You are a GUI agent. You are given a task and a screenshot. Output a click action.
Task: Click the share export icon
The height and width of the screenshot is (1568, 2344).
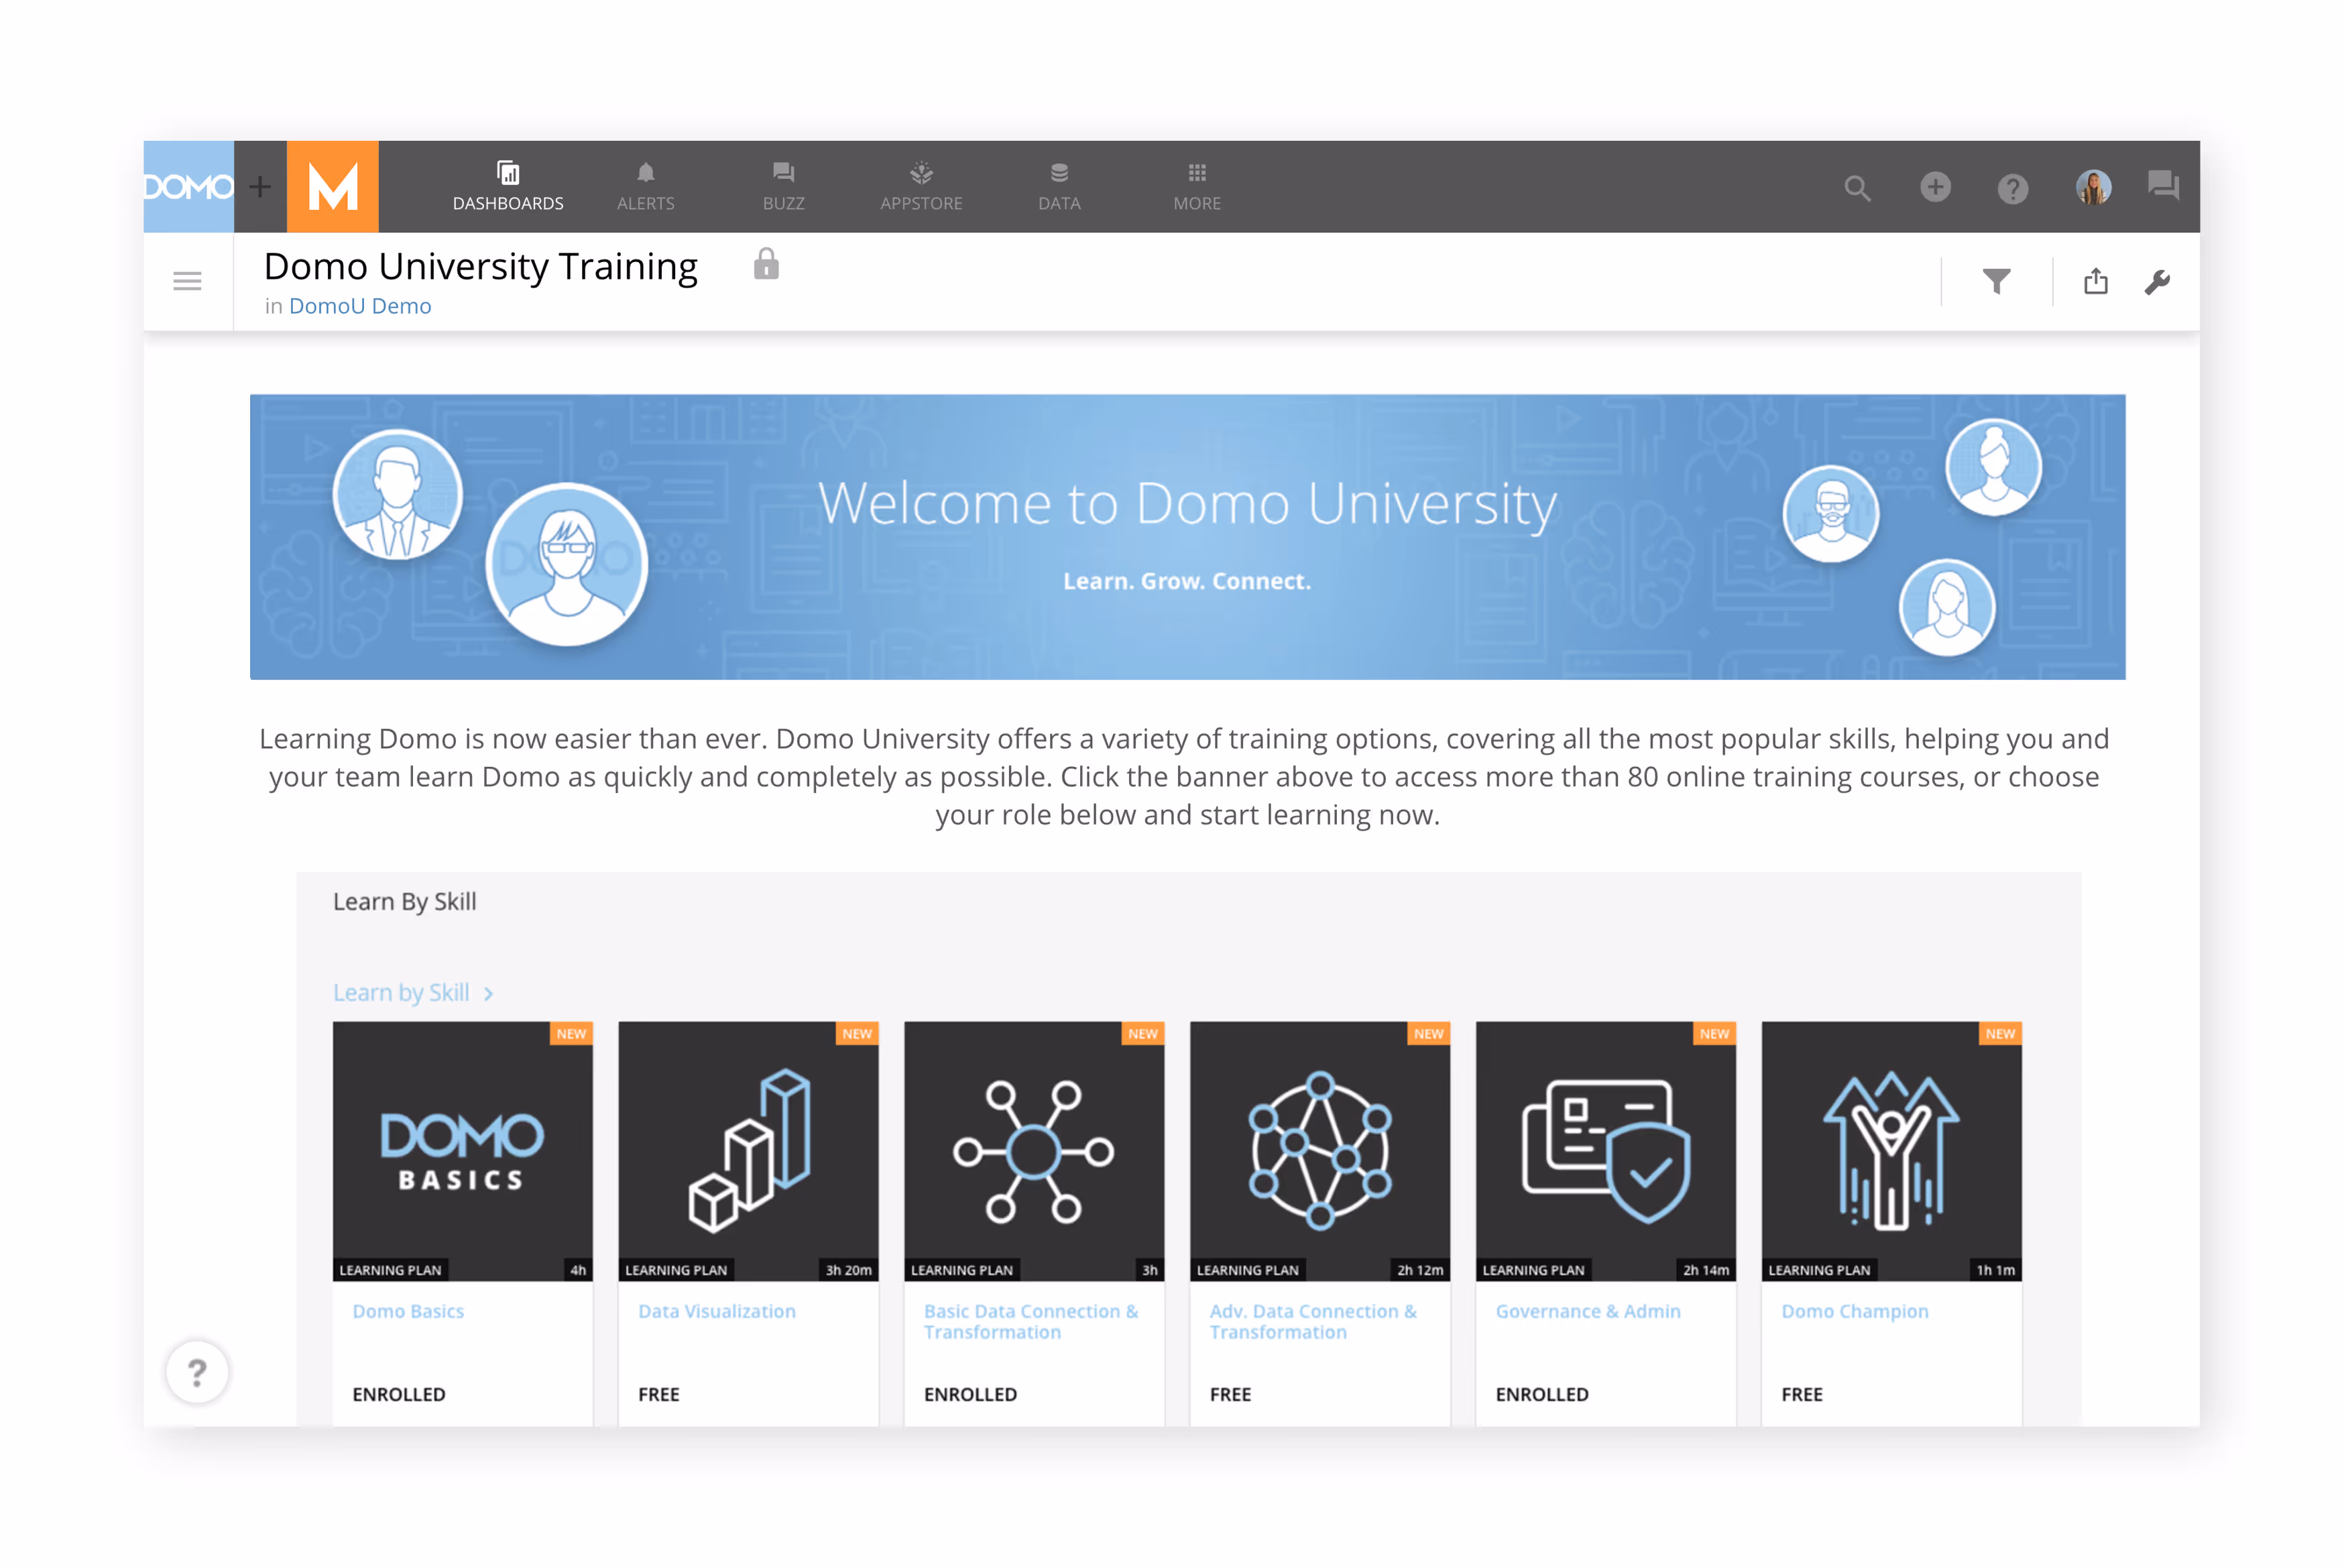tap(2096, 281)
